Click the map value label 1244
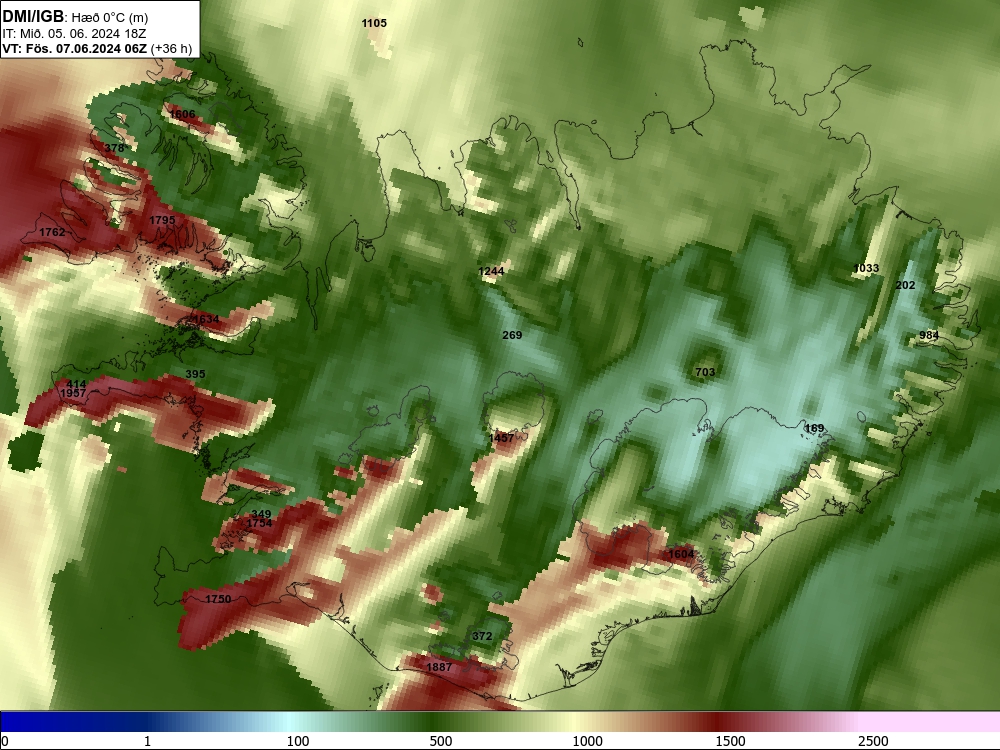Image resolution: width=1000 pixels, height=750 pixels. [491, 271]
